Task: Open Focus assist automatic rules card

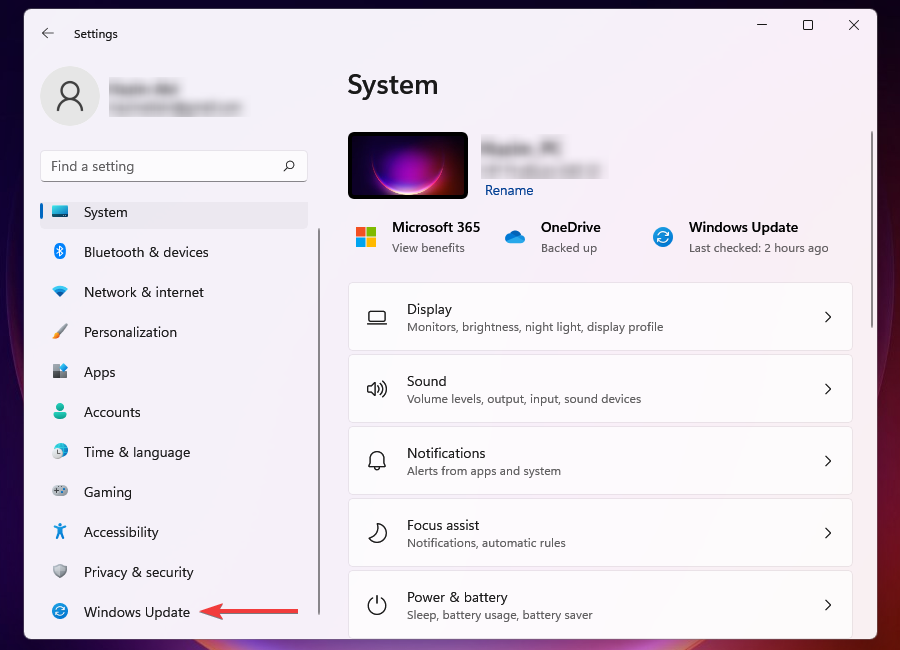Action: (600, 533)
